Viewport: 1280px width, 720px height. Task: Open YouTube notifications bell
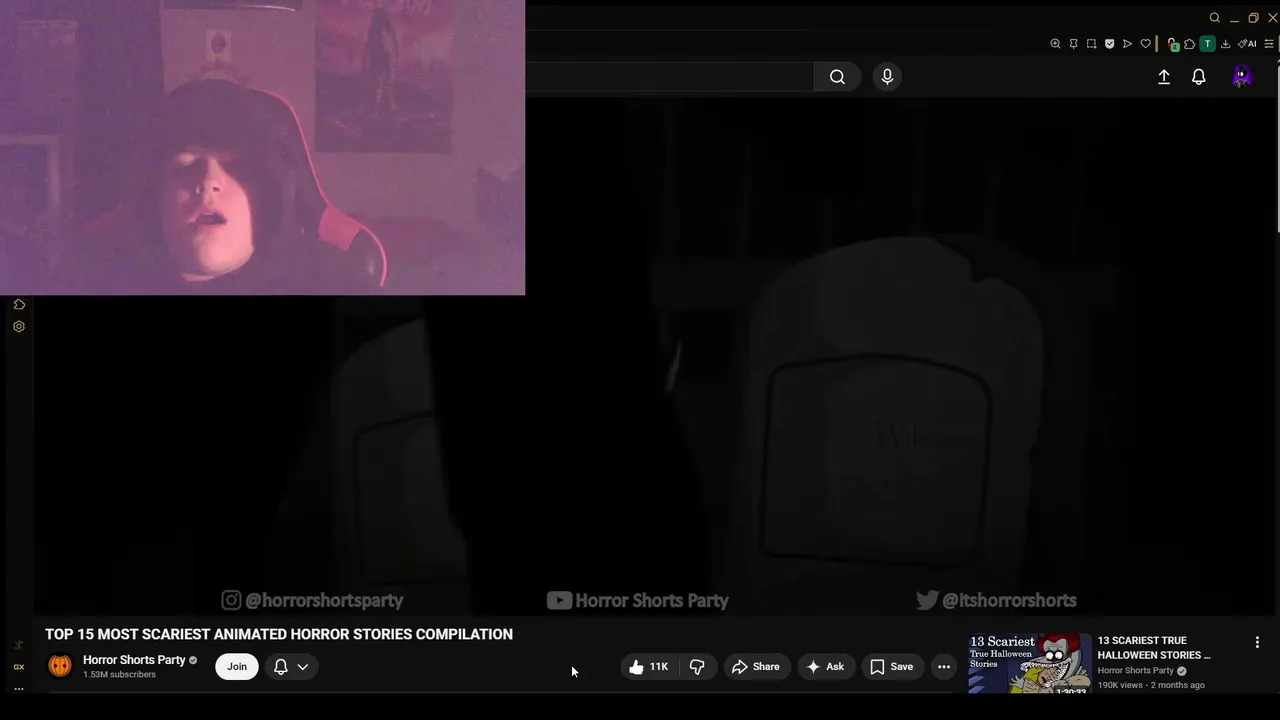coord(1198,77)
